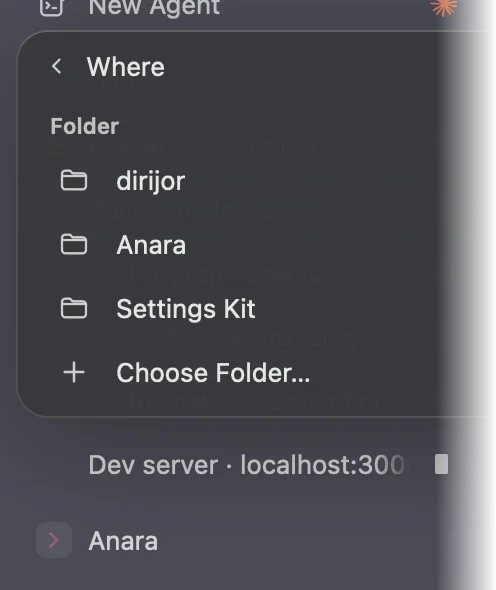This screenshot has height=590, width=496.
Task: Open the Anara project row at bottom
Action: click(123, 541)
